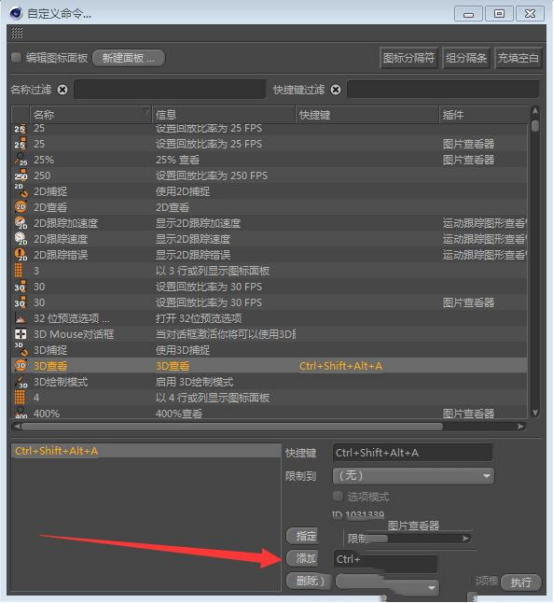The height and width of the screenshot is (603, 554).
Task: Select the 32 位预览选项 ... row name
Action: tap(72, 318)
